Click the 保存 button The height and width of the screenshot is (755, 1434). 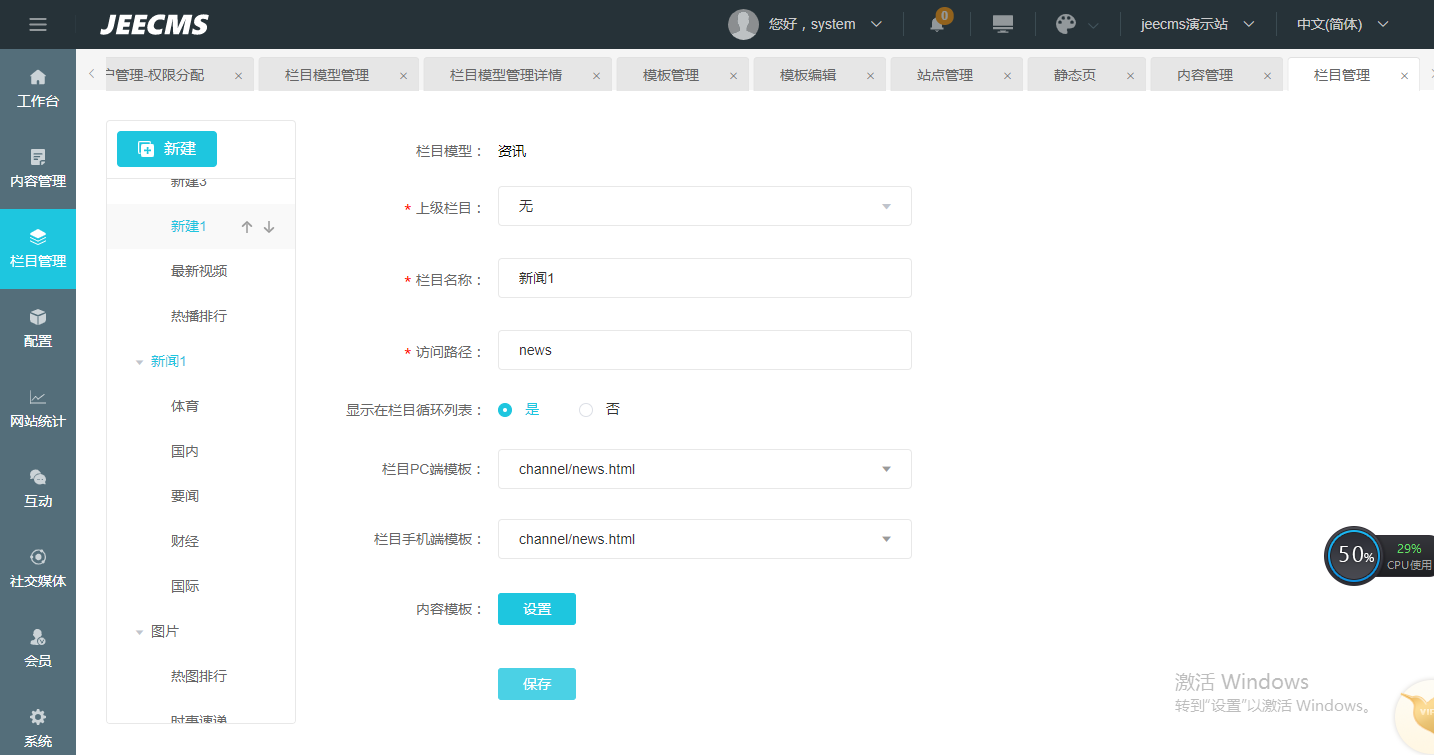[537, 684]
